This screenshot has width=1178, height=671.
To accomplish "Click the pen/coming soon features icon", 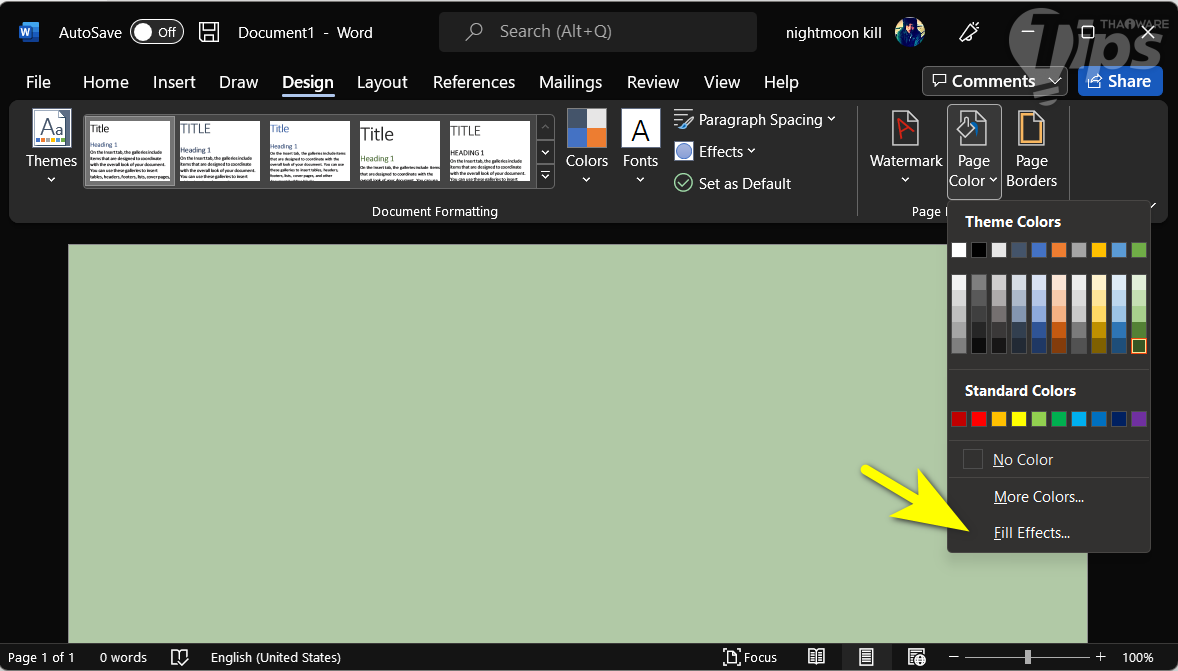I will pyautogui.click(x=970, y=32).
